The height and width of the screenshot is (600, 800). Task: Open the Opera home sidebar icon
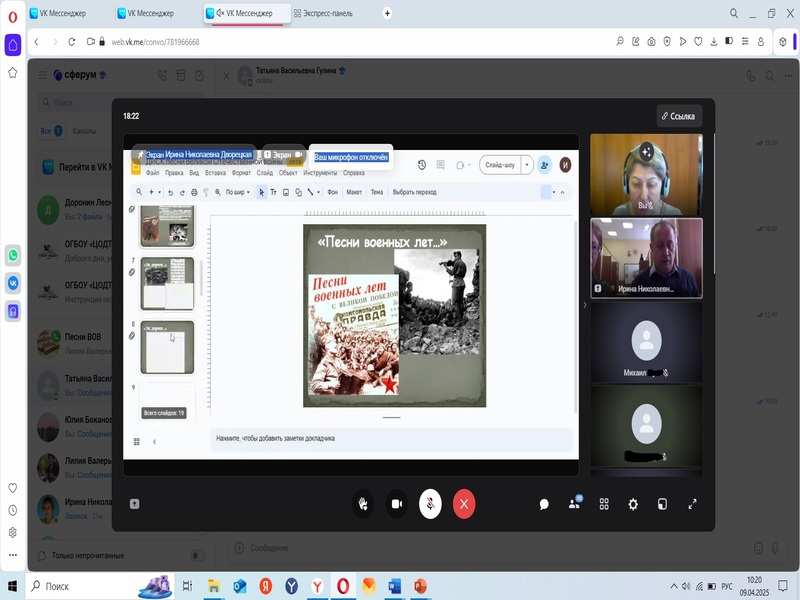pos(13,44)
